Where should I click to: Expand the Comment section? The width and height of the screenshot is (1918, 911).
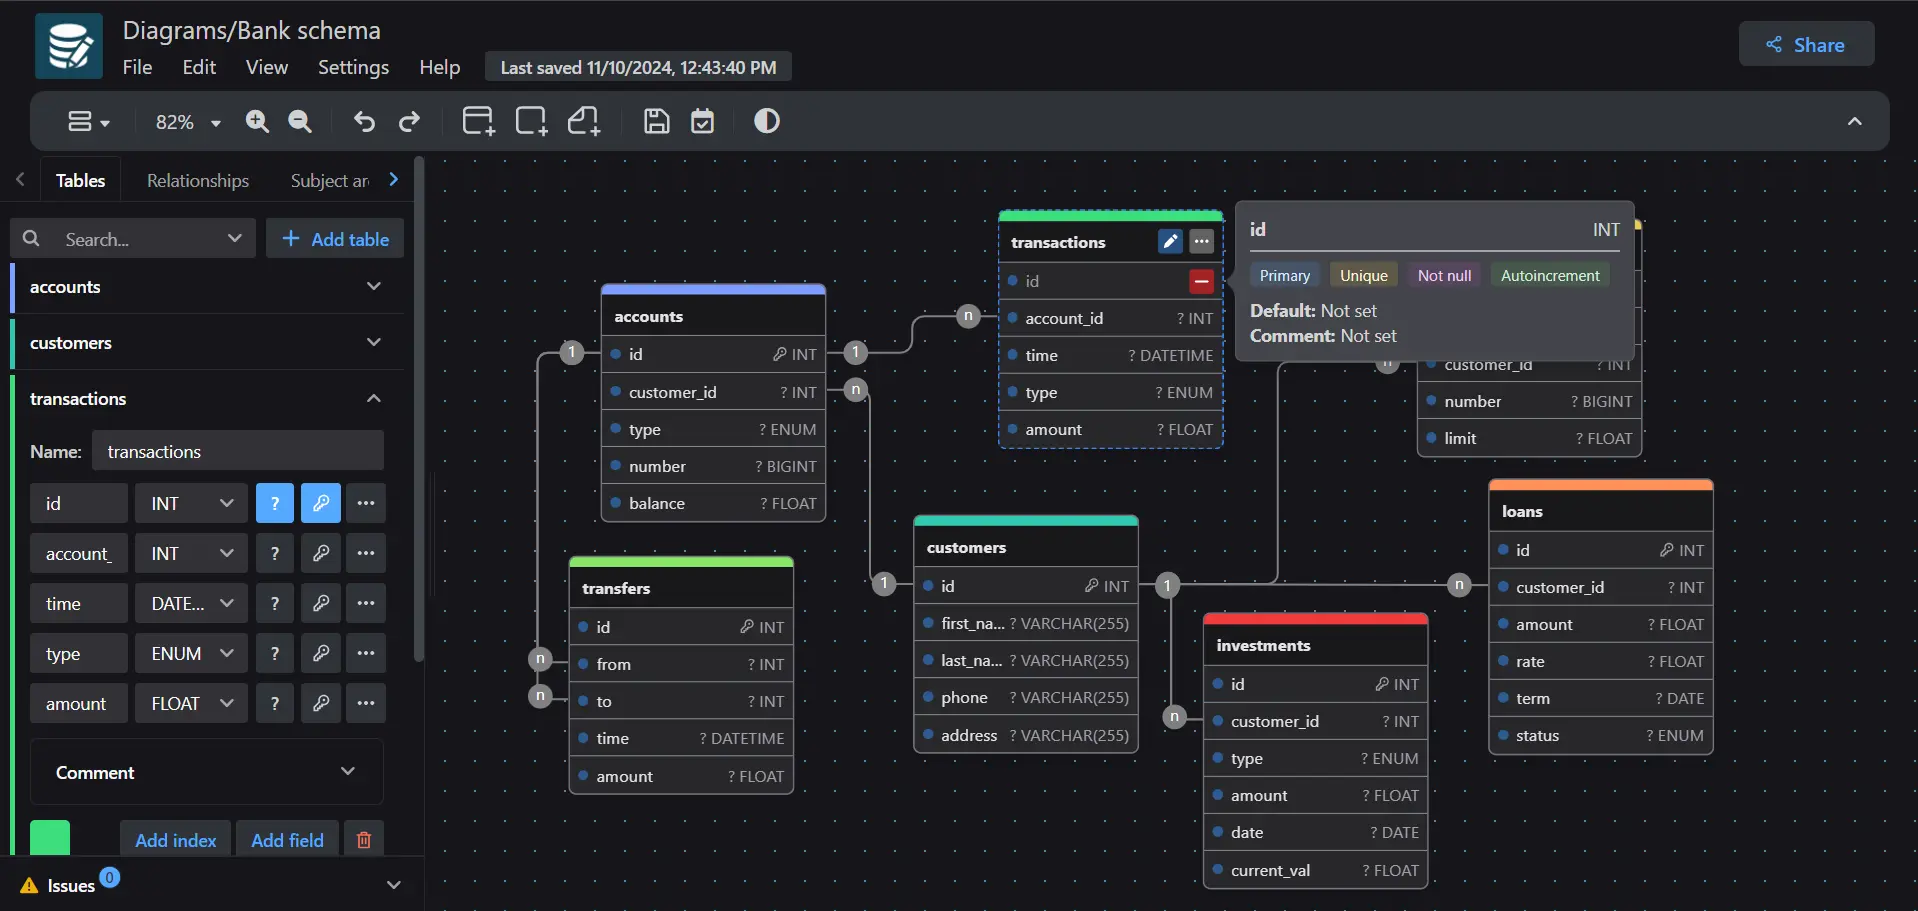349,771
